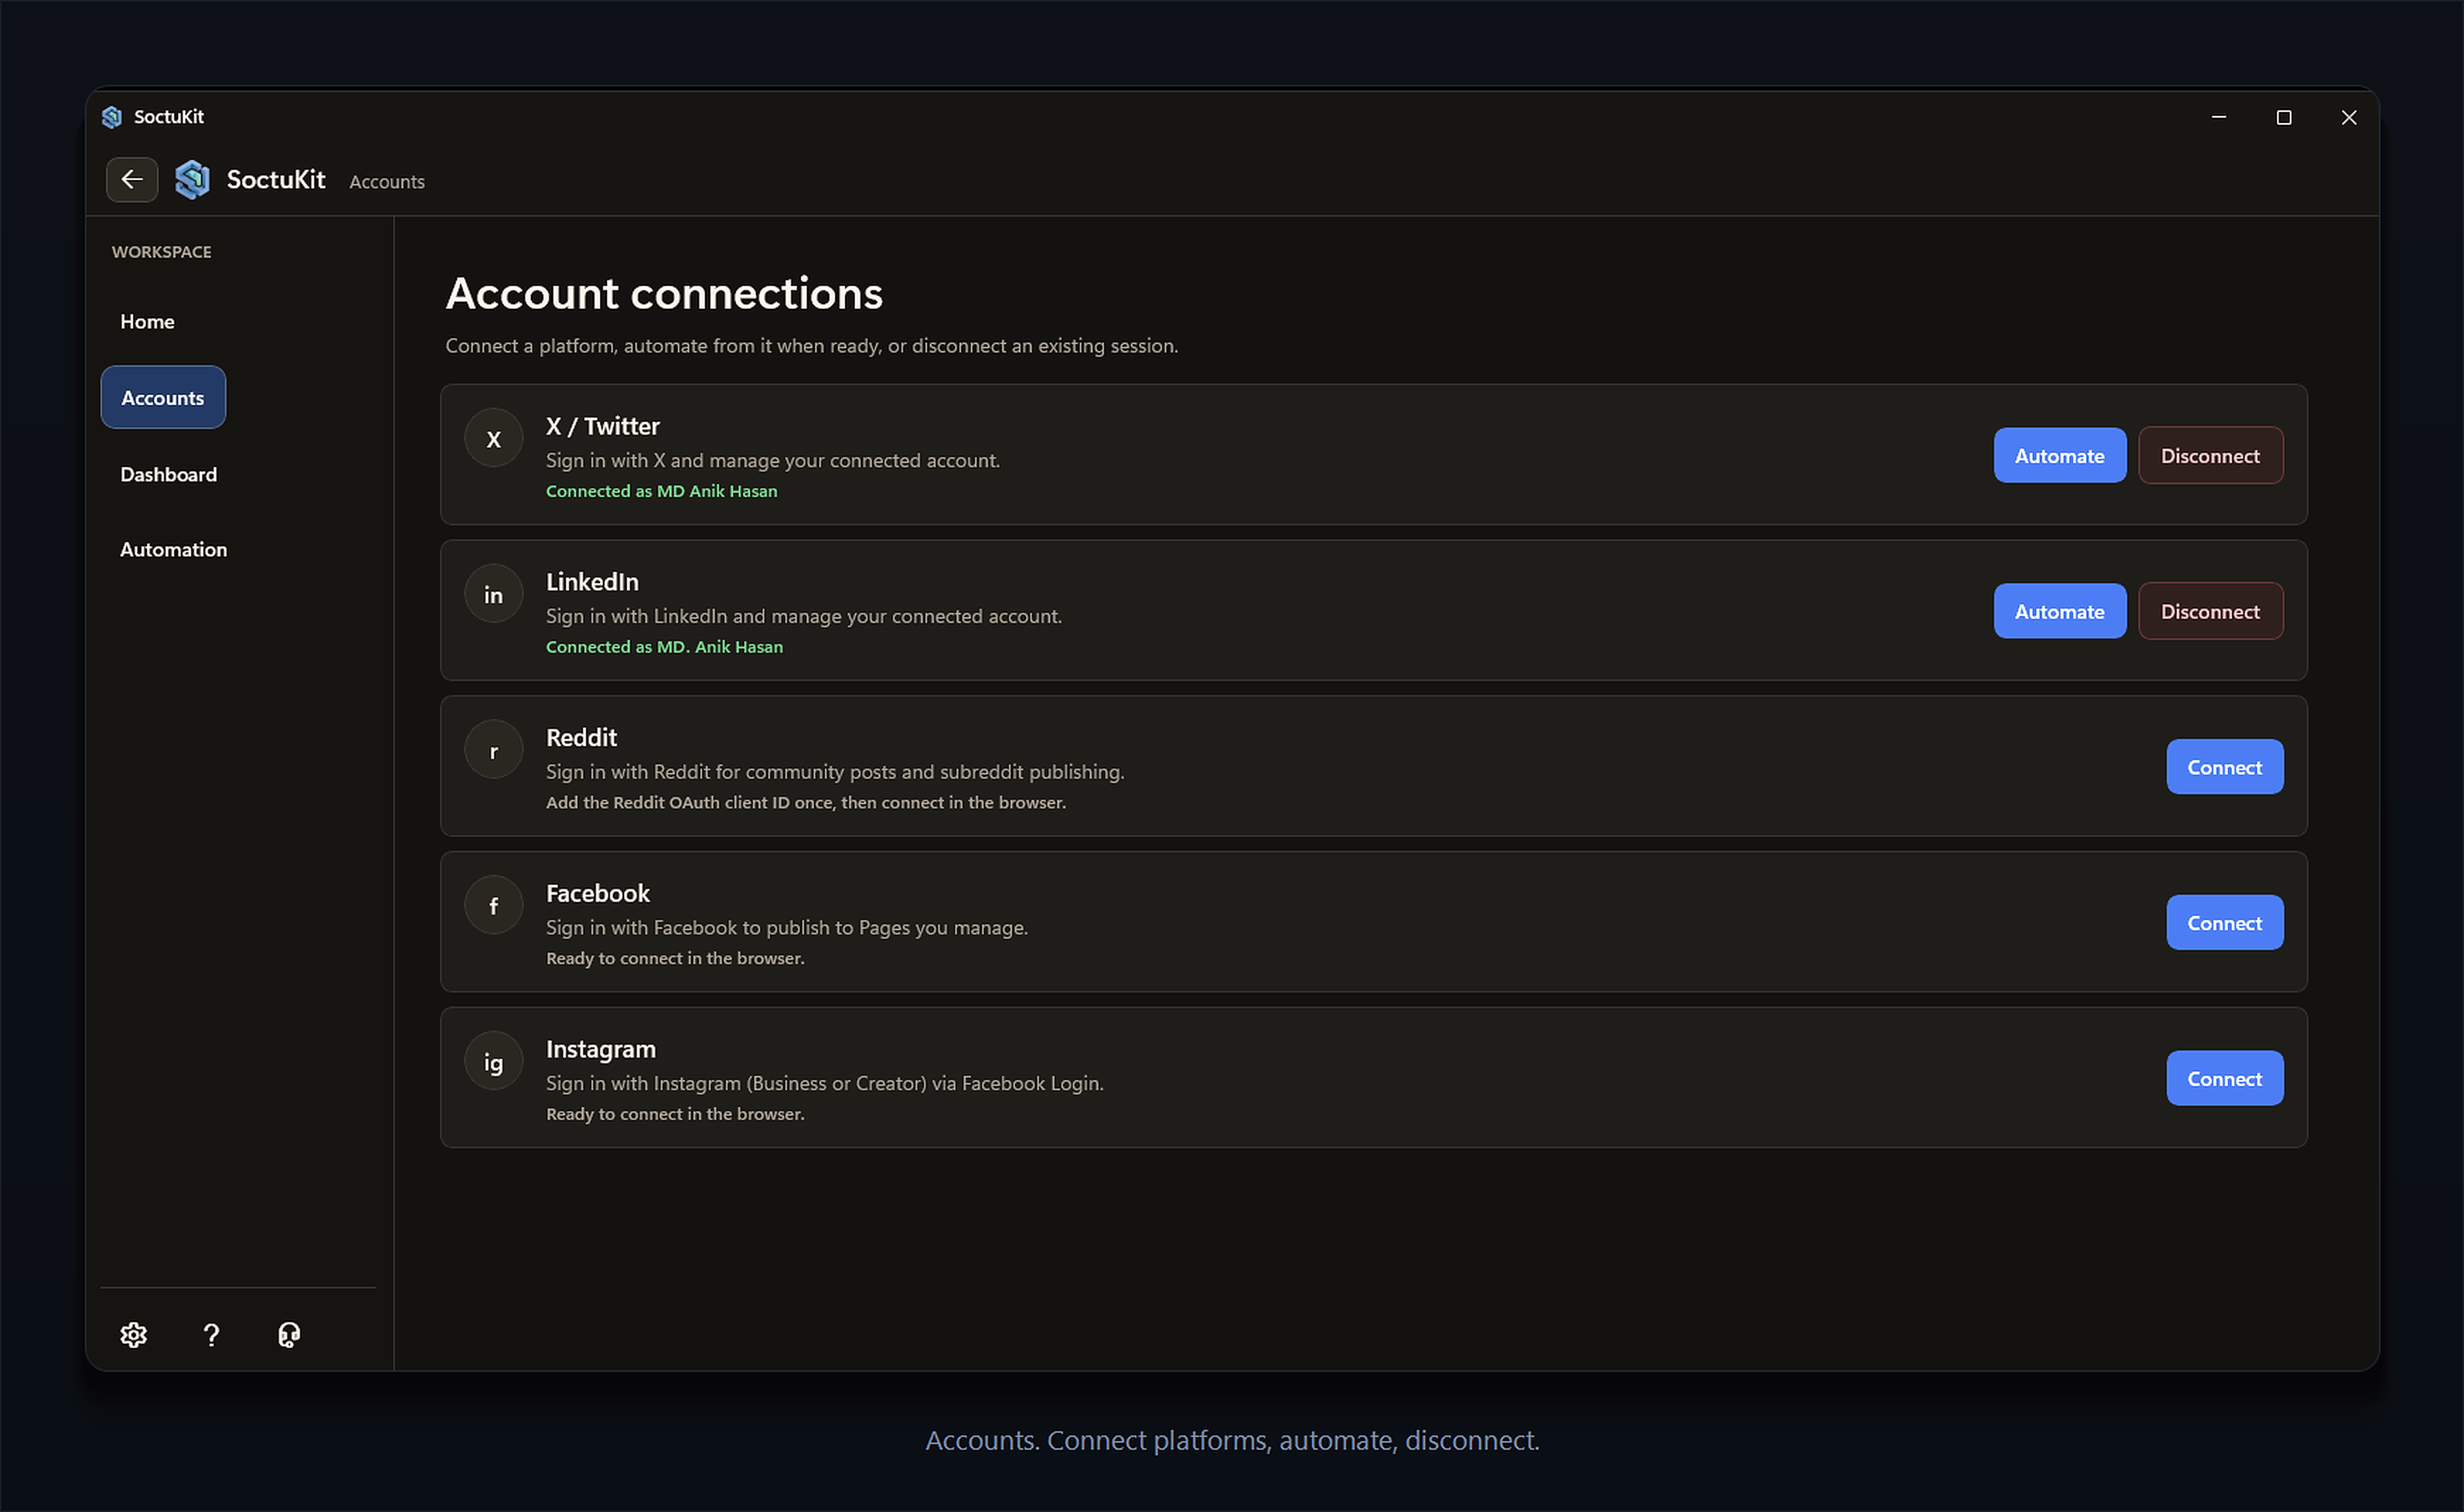Switch to the Automation section
Viewport: 2464px width, 1512px height.
tap(173, 549)
